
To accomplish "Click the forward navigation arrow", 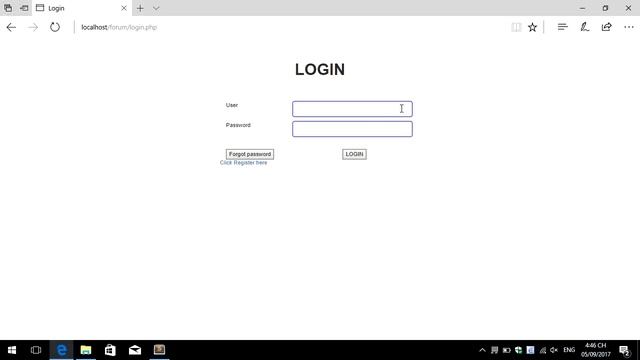I will click(x=33, y=27).
